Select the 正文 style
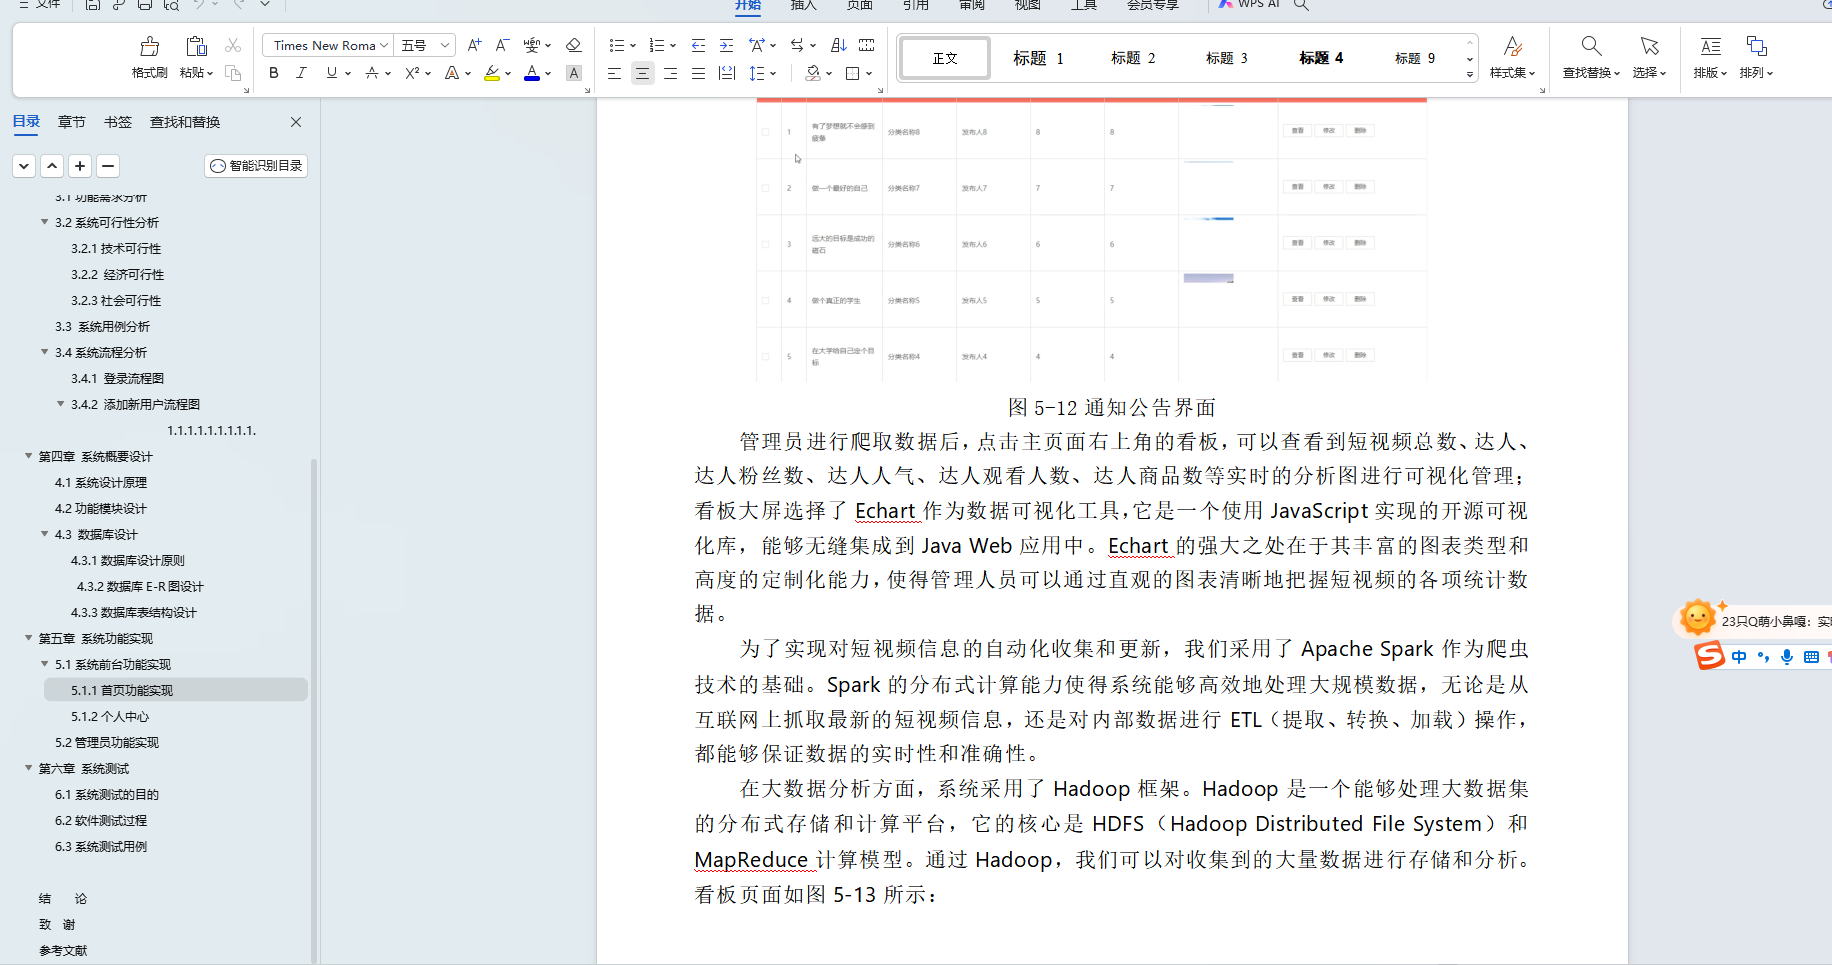 click(x=945, y=58)
